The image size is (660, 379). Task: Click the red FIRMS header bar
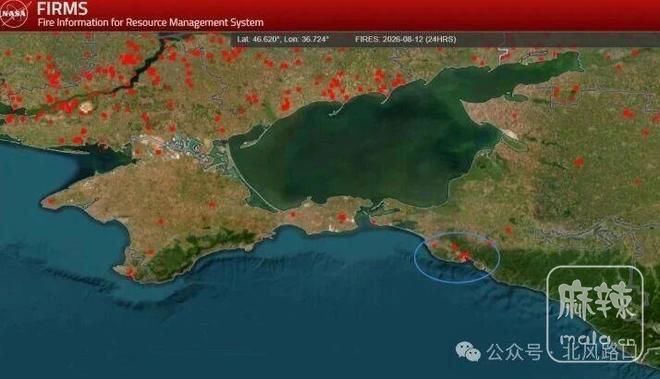(x=330, y=15)
